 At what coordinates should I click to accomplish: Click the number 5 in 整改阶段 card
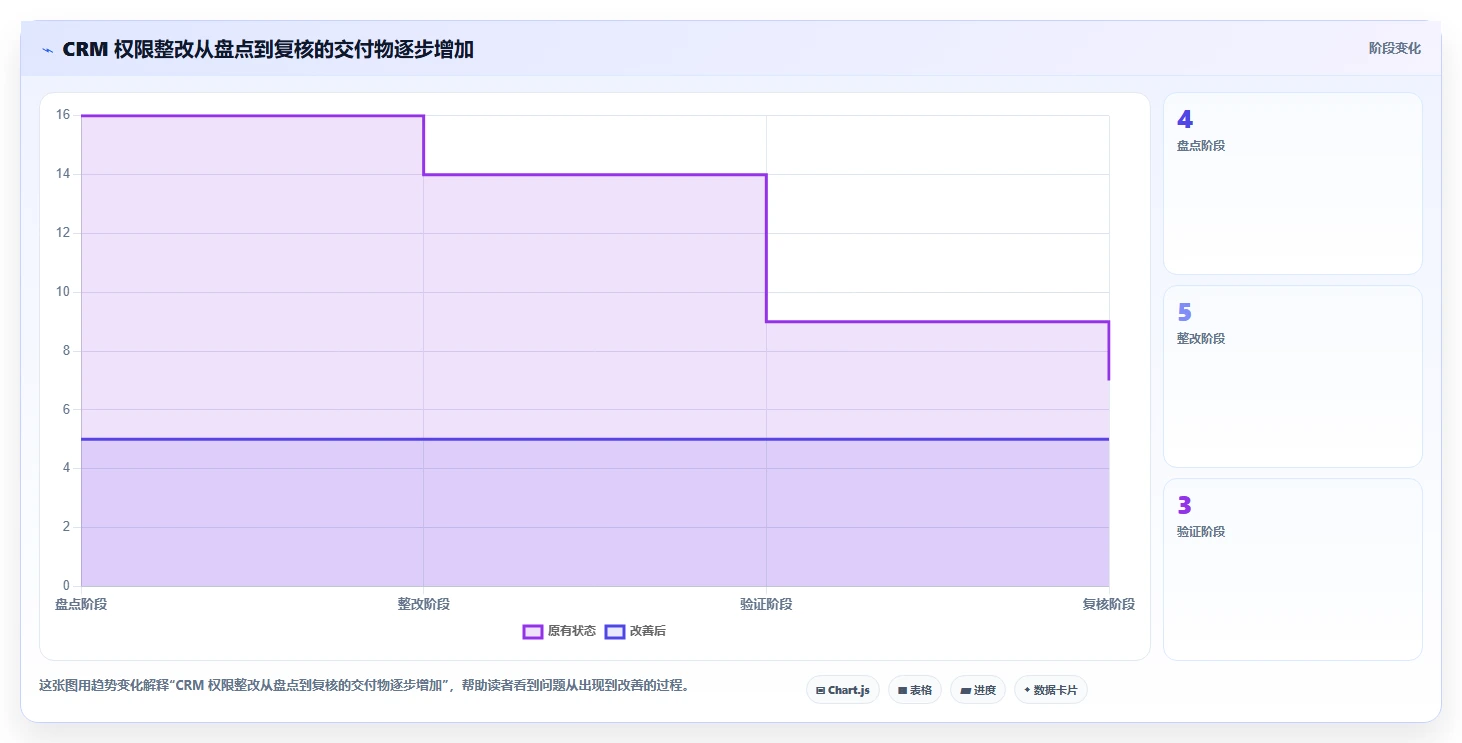click(1185, 313)
